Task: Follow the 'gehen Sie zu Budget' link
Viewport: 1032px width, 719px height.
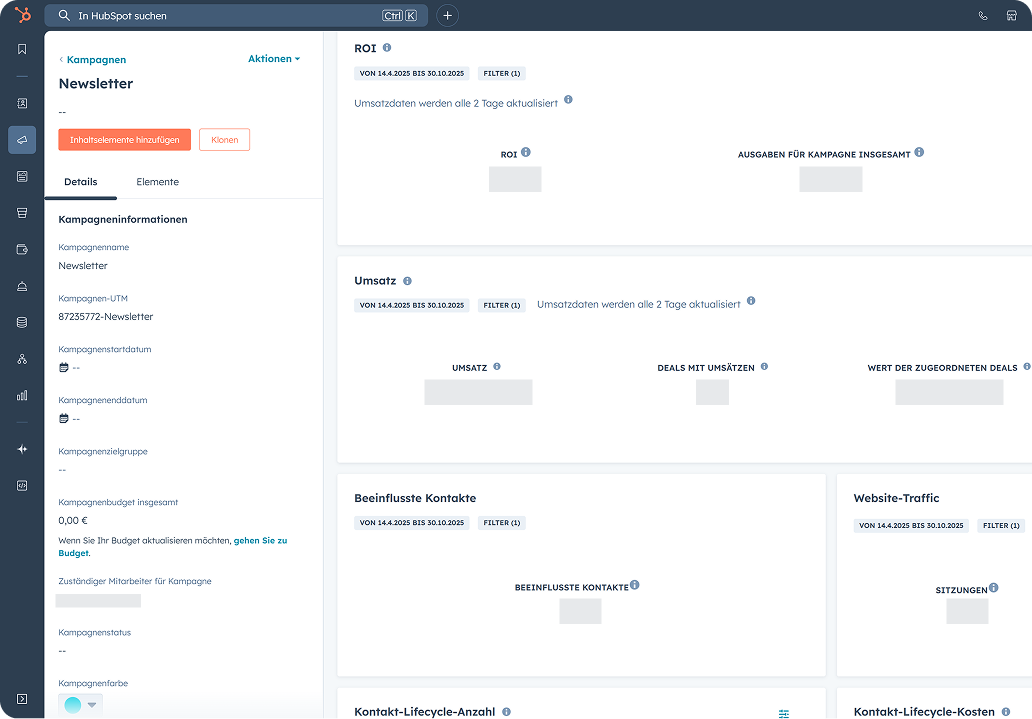Action: click(260, 540)
